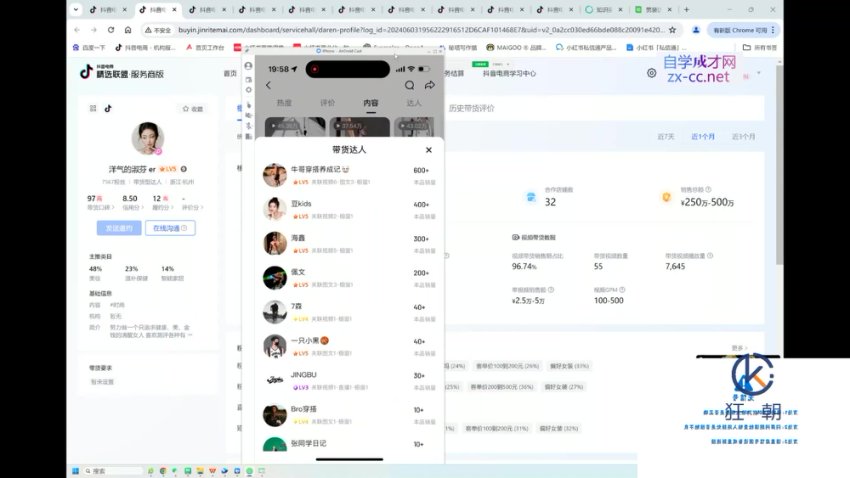Click the 收藏 star to favorite creator
This screenshot has height=478, width=850.
192,109
